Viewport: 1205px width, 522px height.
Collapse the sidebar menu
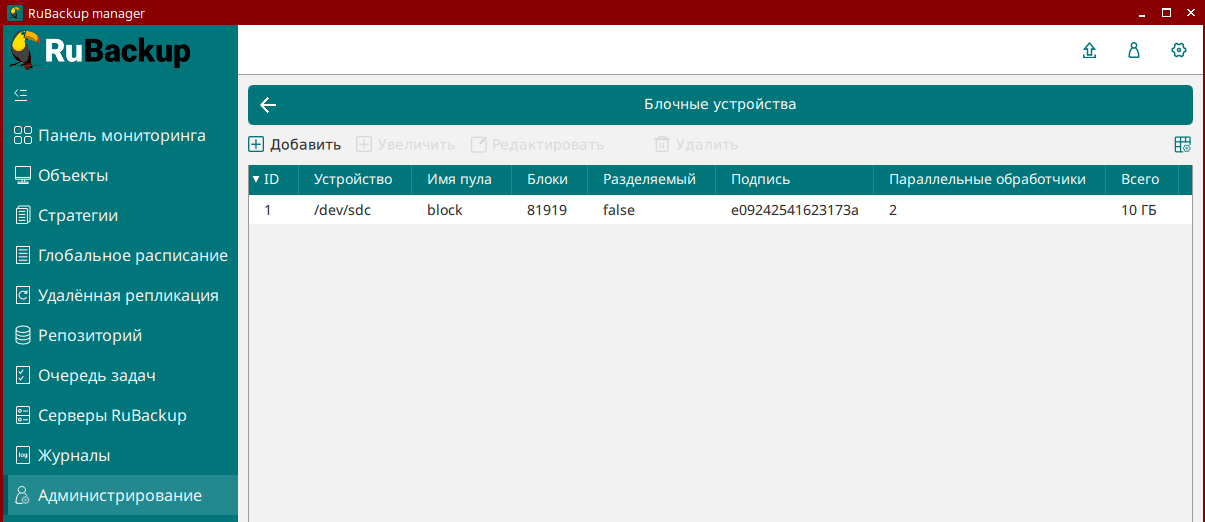point(21,95)
